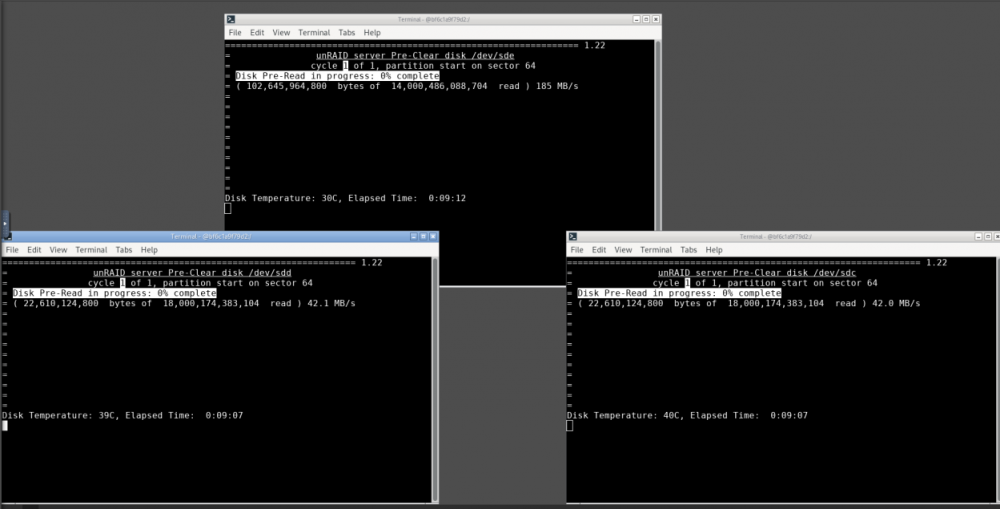
Task: Open Help menu in /dev/sde terminal
Action: click(x=372, y=33)
